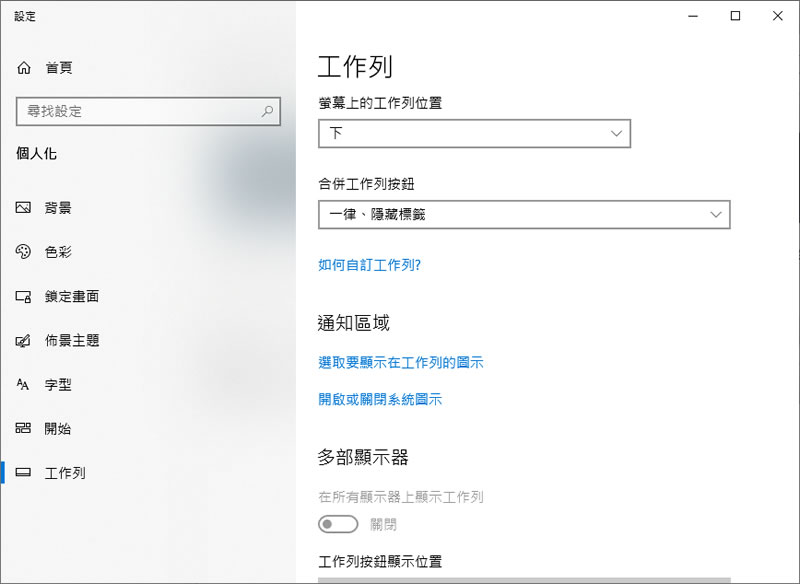Open the 如何自訂工作列? link
Image resolution: width=800 pixels, height=584 pixels.
pos(369,265)
